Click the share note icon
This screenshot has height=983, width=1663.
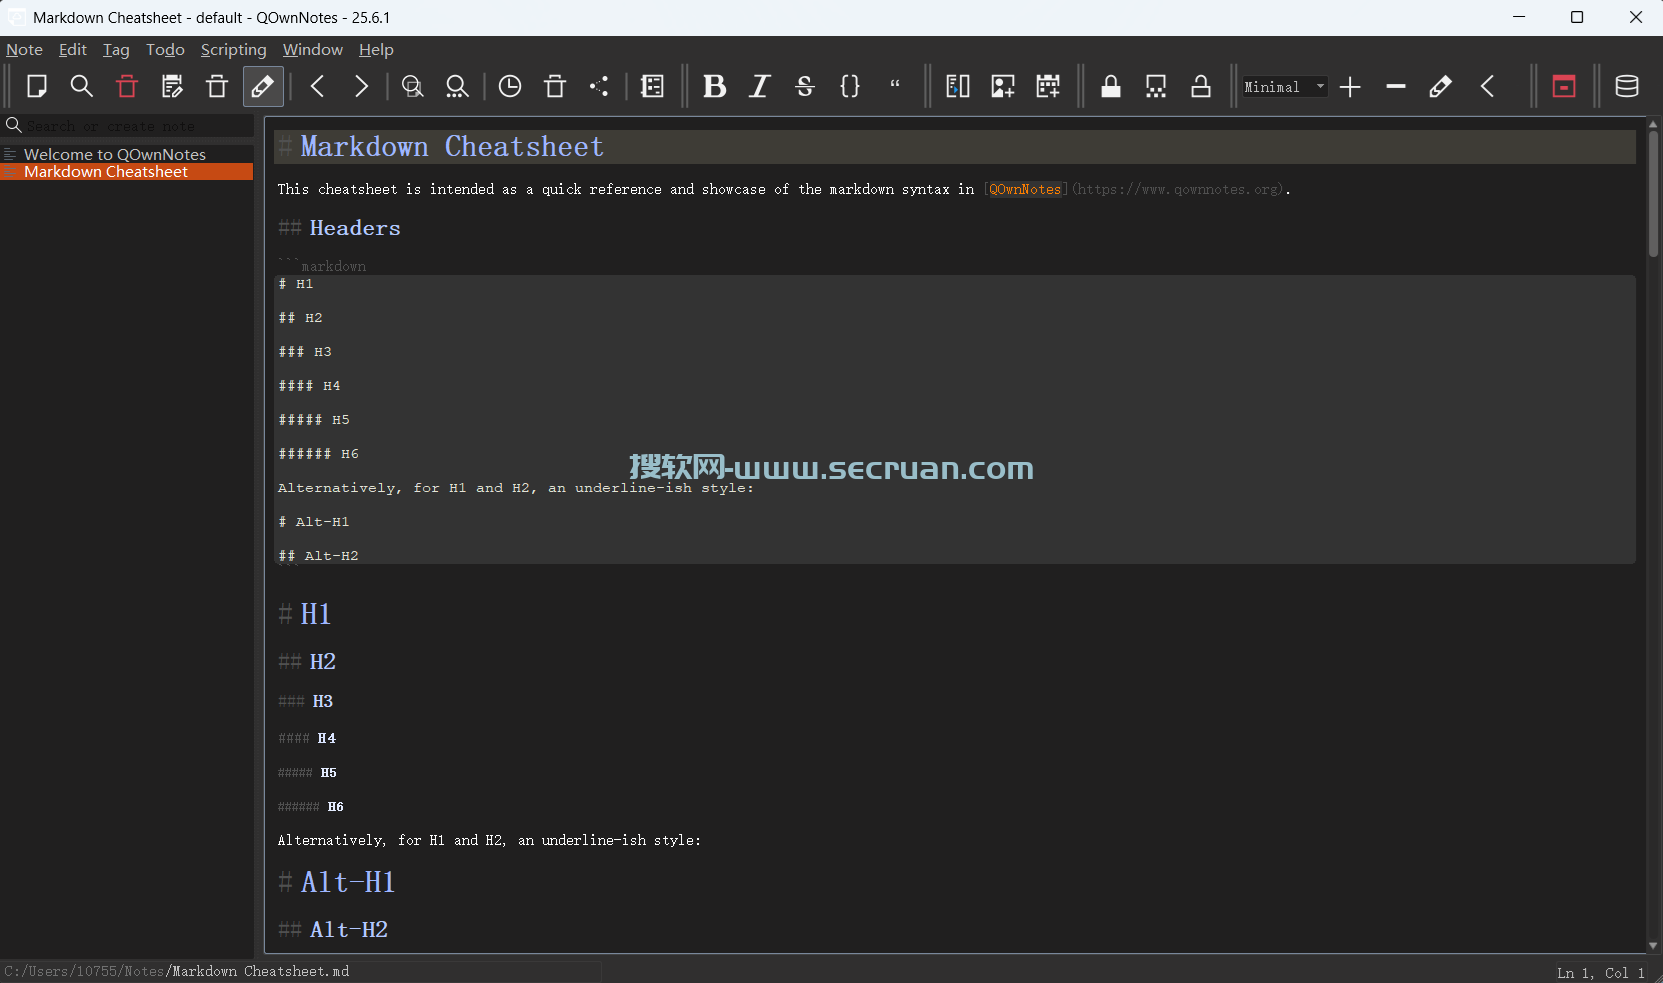[x=599, y=87]
